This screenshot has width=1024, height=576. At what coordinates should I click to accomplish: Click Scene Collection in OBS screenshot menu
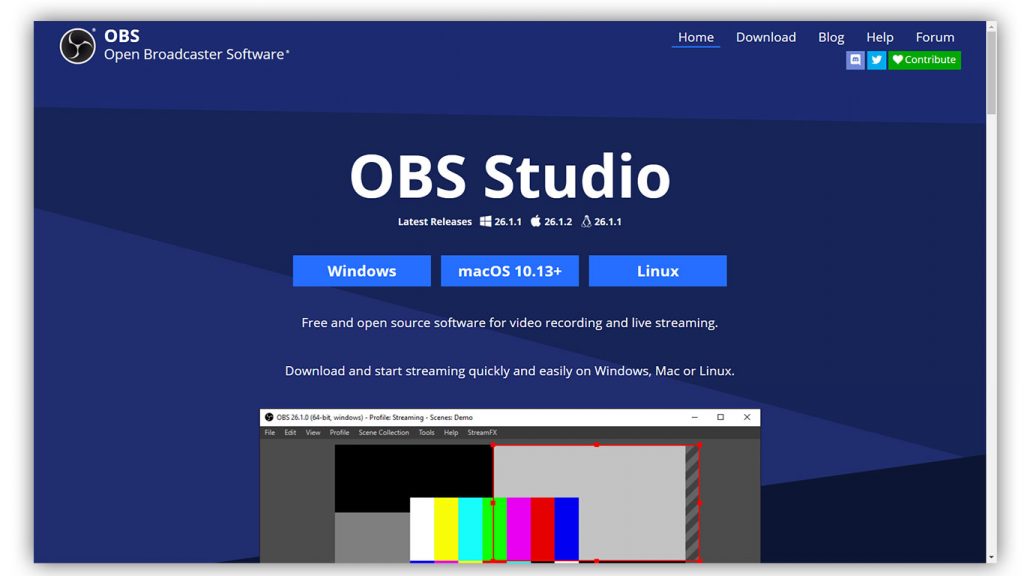click(383, 432)
